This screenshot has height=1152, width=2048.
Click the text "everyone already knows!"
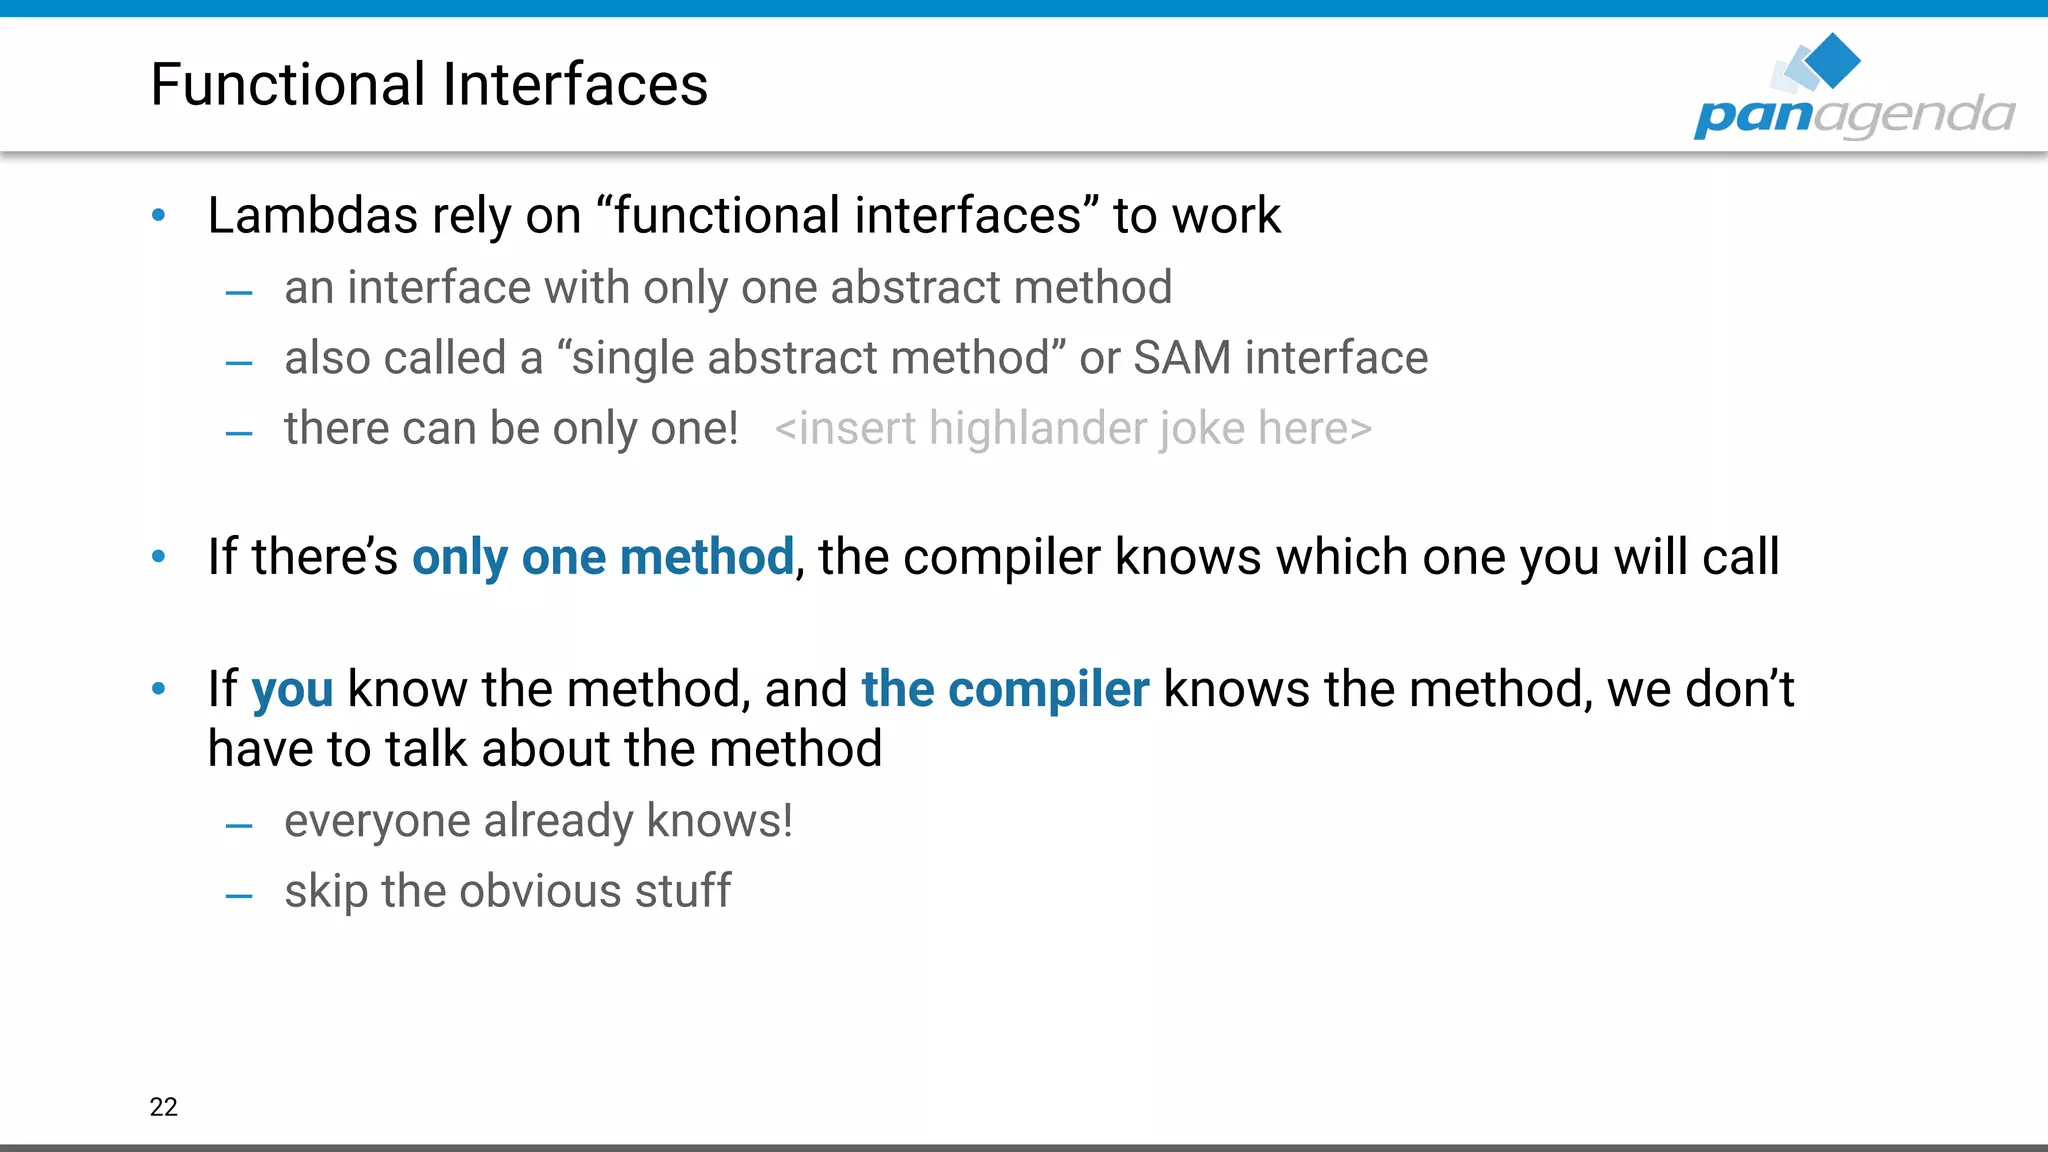click(x=538, y=821)
